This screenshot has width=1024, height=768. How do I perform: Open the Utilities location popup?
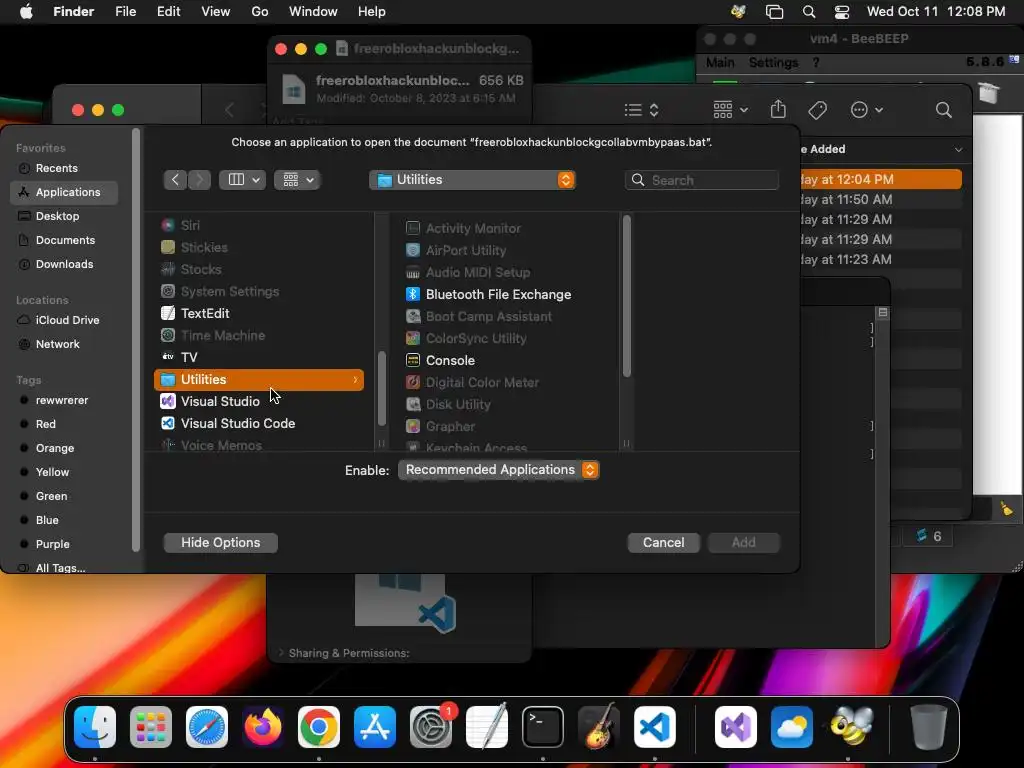[x=472, y=180]
